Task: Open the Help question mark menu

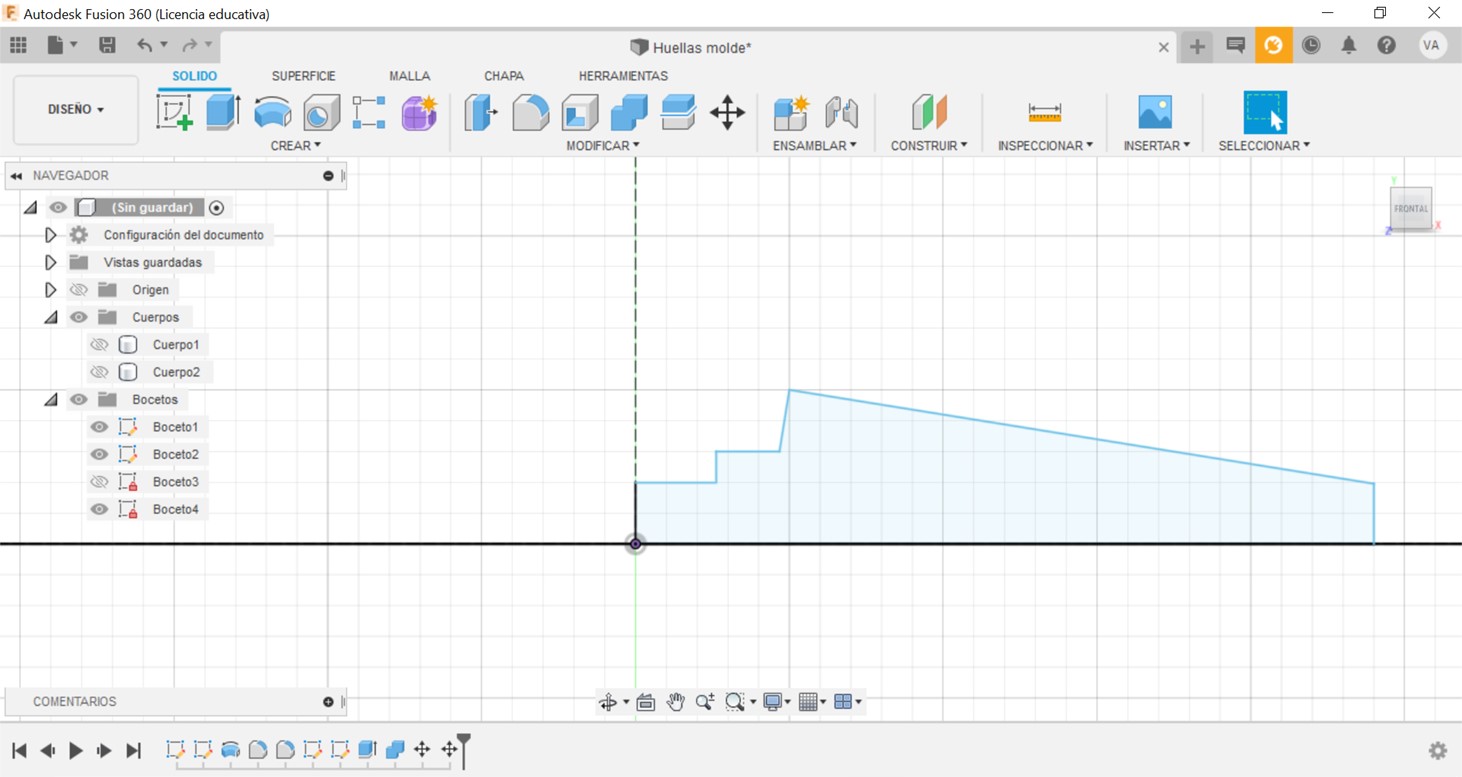Action: tap(1386, 45)
